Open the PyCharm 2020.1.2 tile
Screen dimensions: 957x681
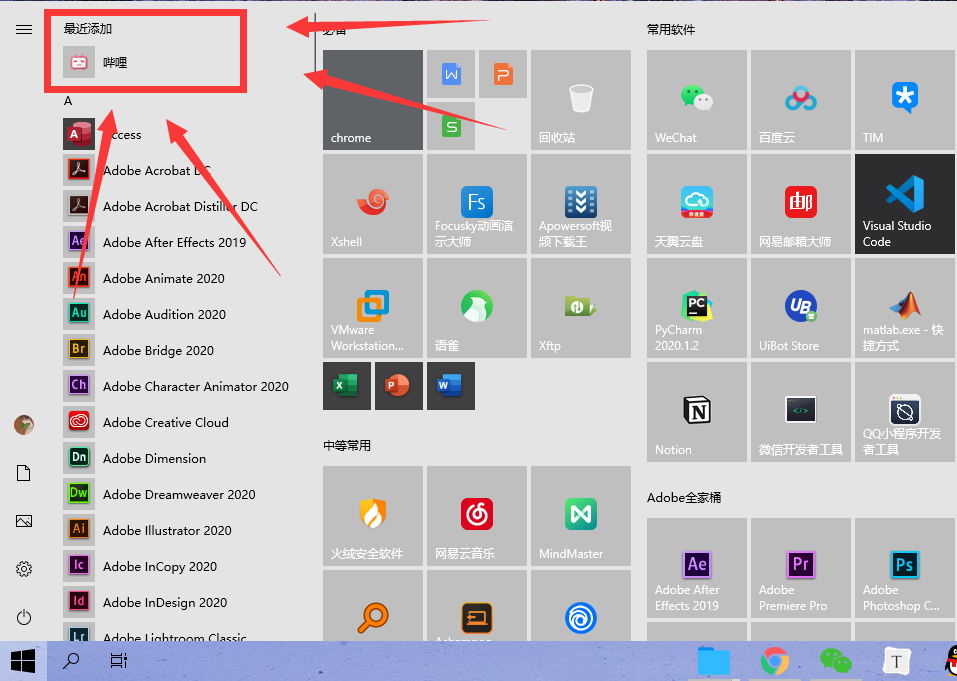click(697, 308)
